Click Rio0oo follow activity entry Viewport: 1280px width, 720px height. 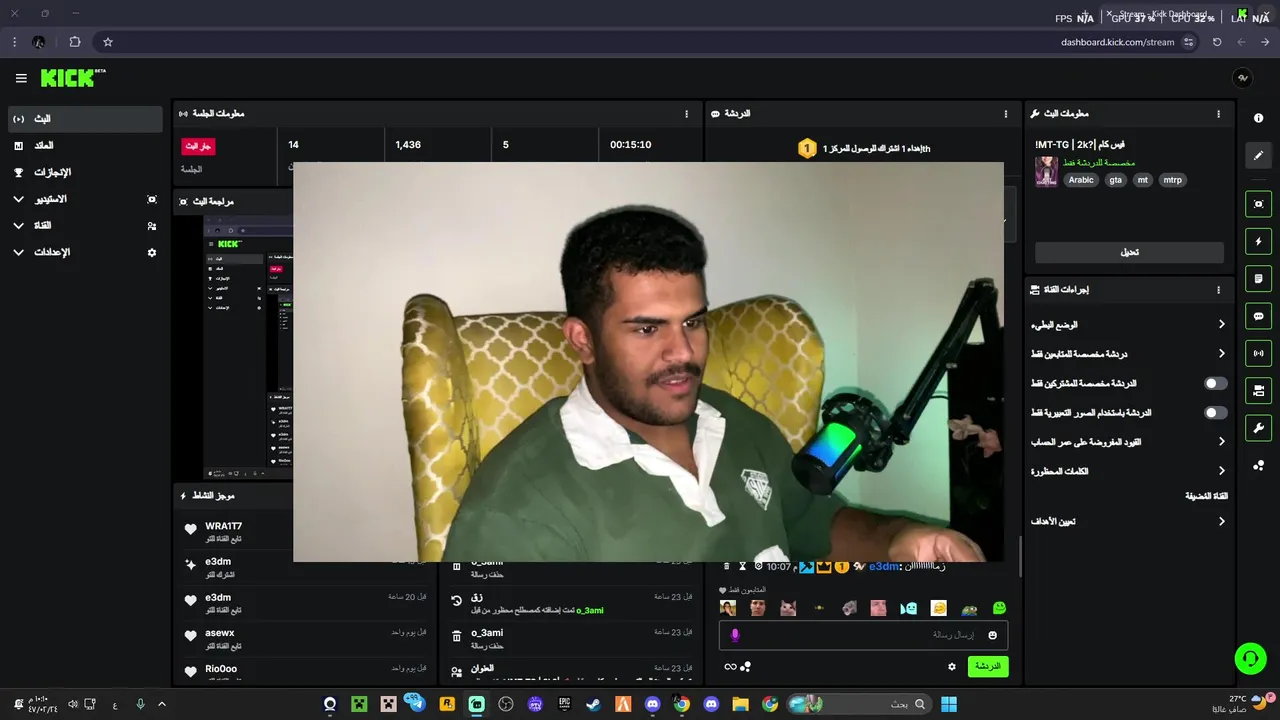point(305,672)
